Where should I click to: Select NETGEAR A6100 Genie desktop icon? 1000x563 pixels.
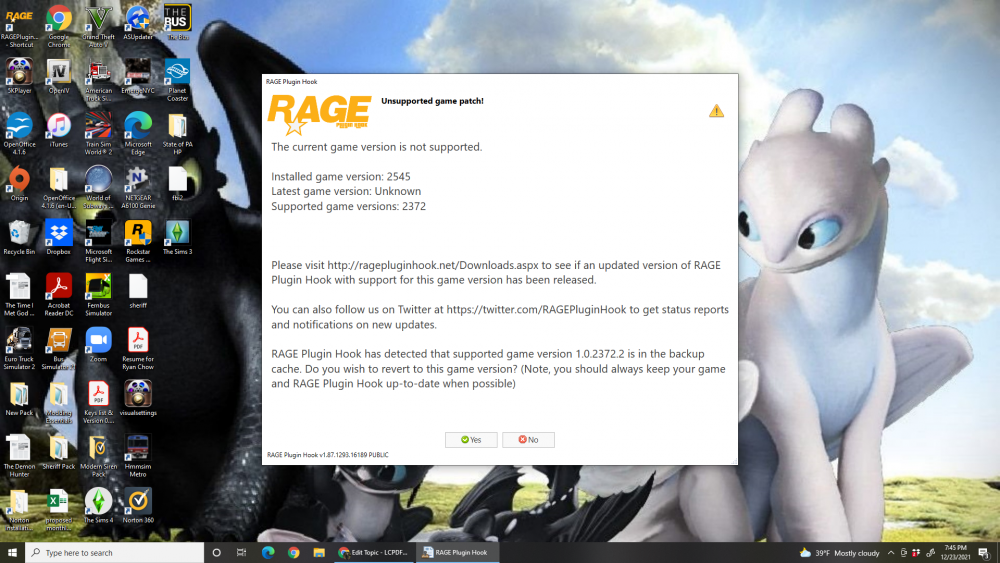(x=138, y=187)
